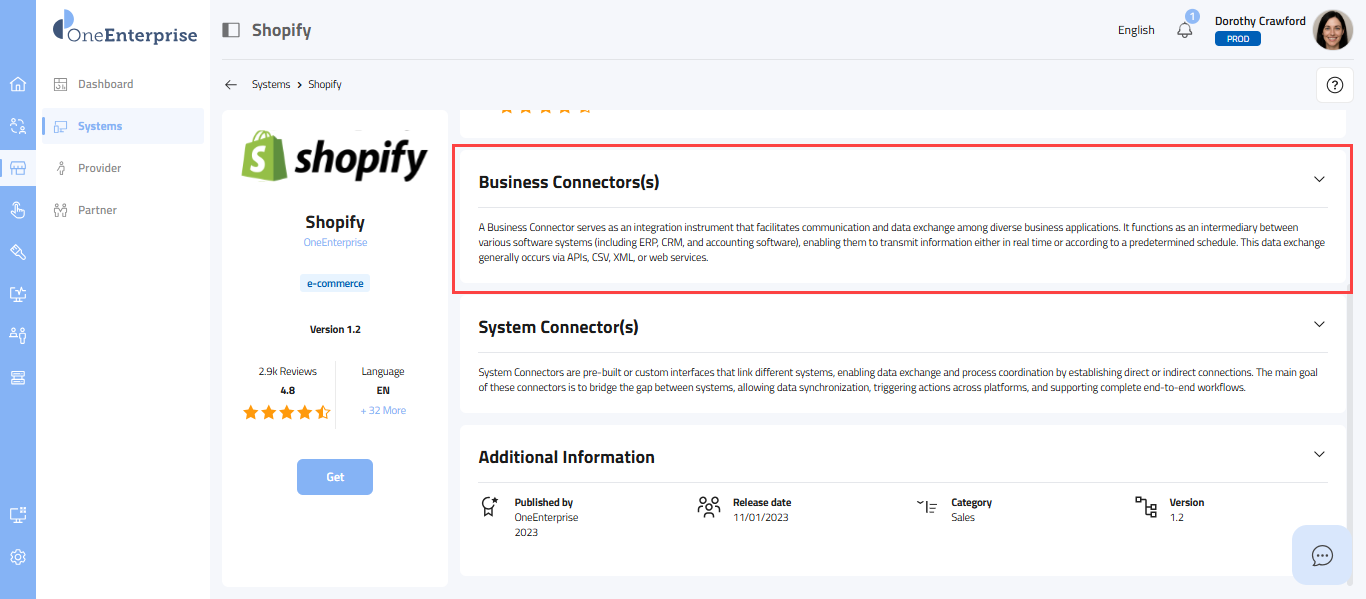Screen dimensions: 1366x599
Task: Click the back arrow next to breadcrumb
Action: tap(231, 85)
